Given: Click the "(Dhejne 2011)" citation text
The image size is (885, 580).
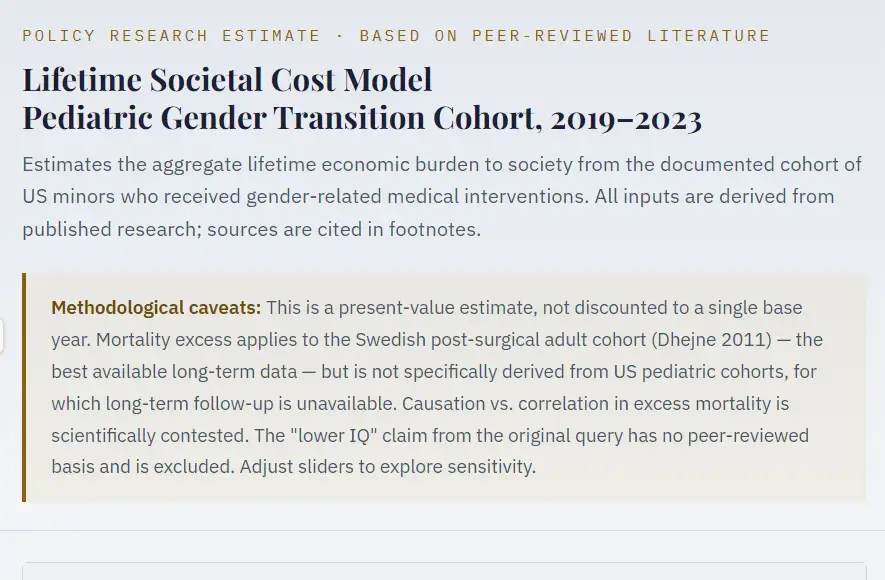Looking at the screenshot, I should [x=712, y=340].
